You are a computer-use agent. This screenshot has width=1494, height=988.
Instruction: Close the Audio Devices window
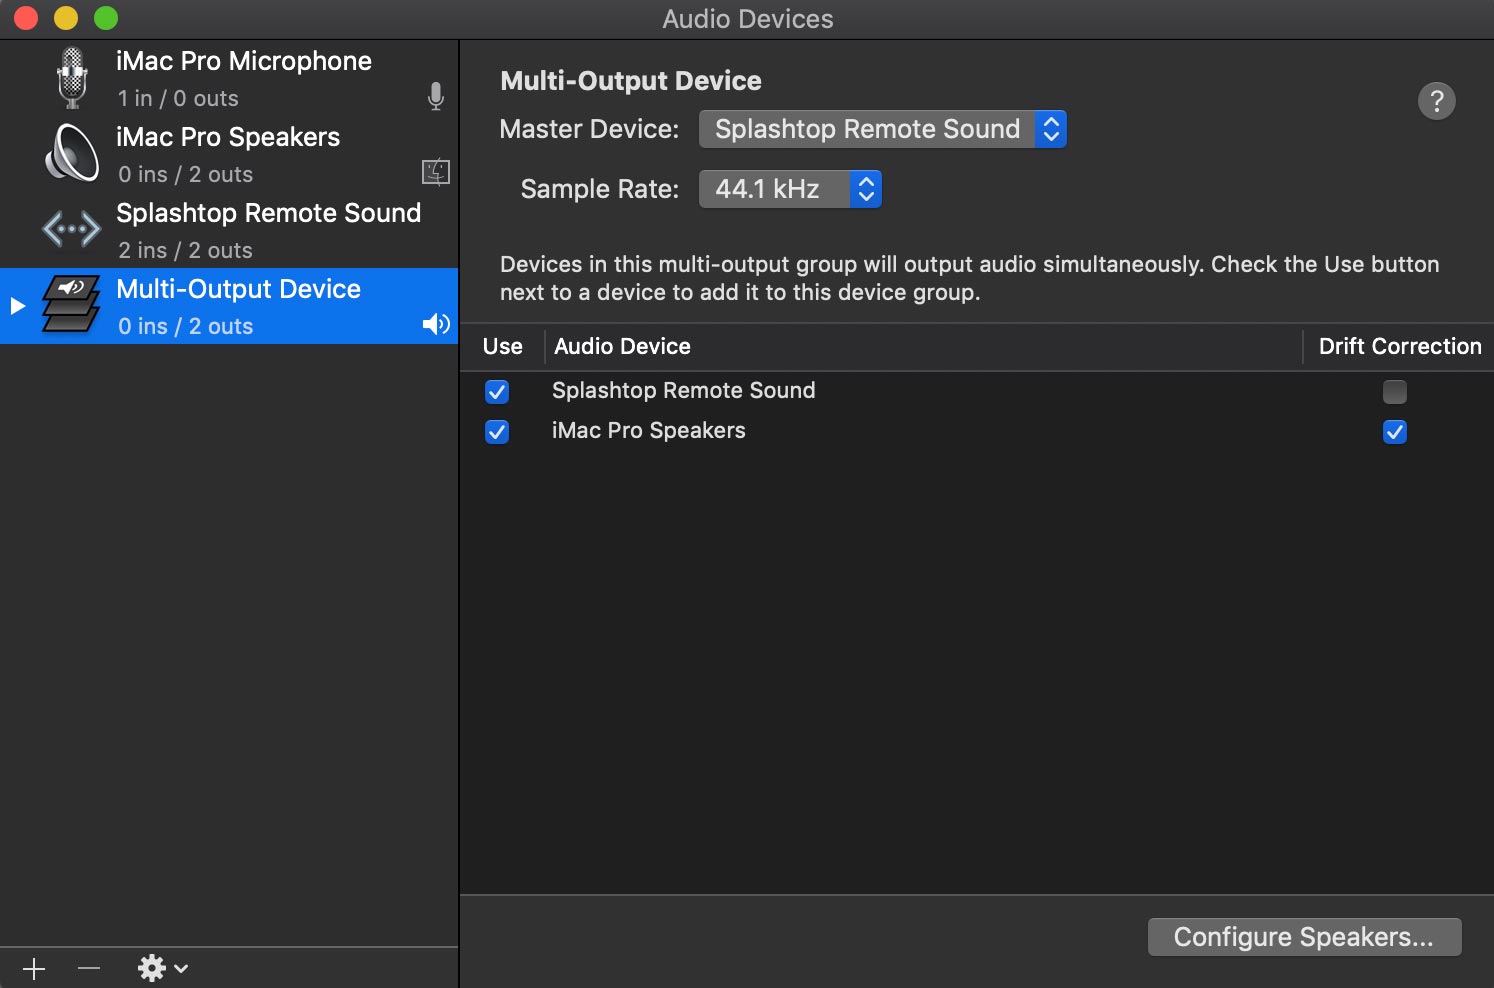pos(26,18)
